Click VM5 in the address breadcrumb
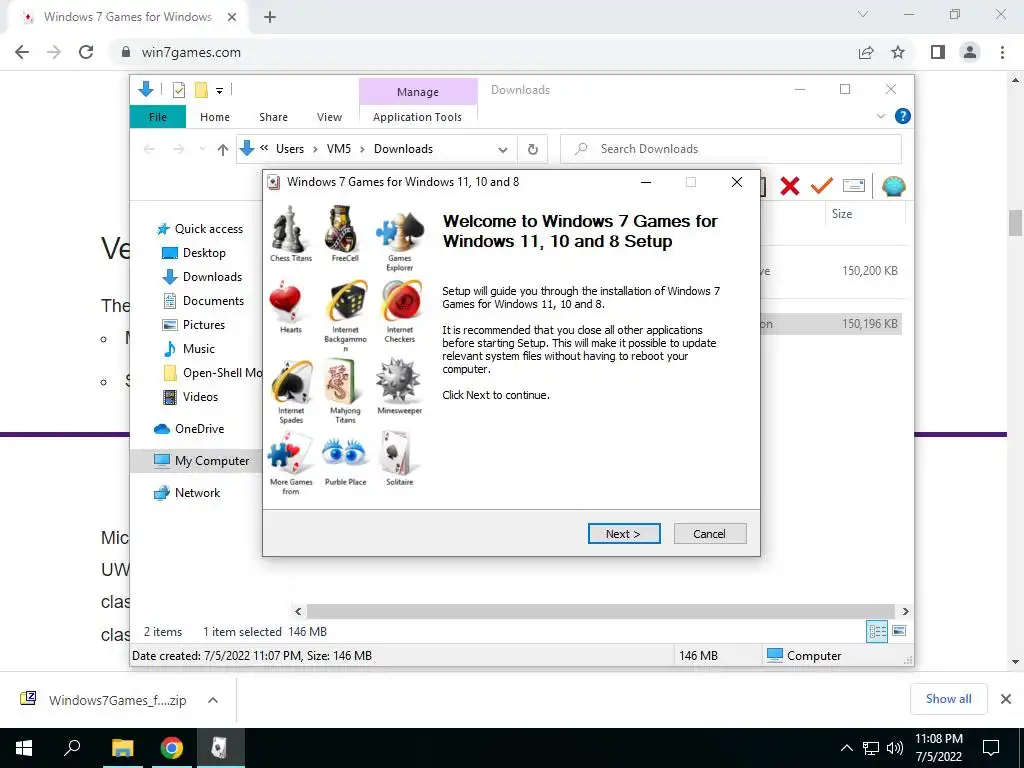 coord(338,149)
